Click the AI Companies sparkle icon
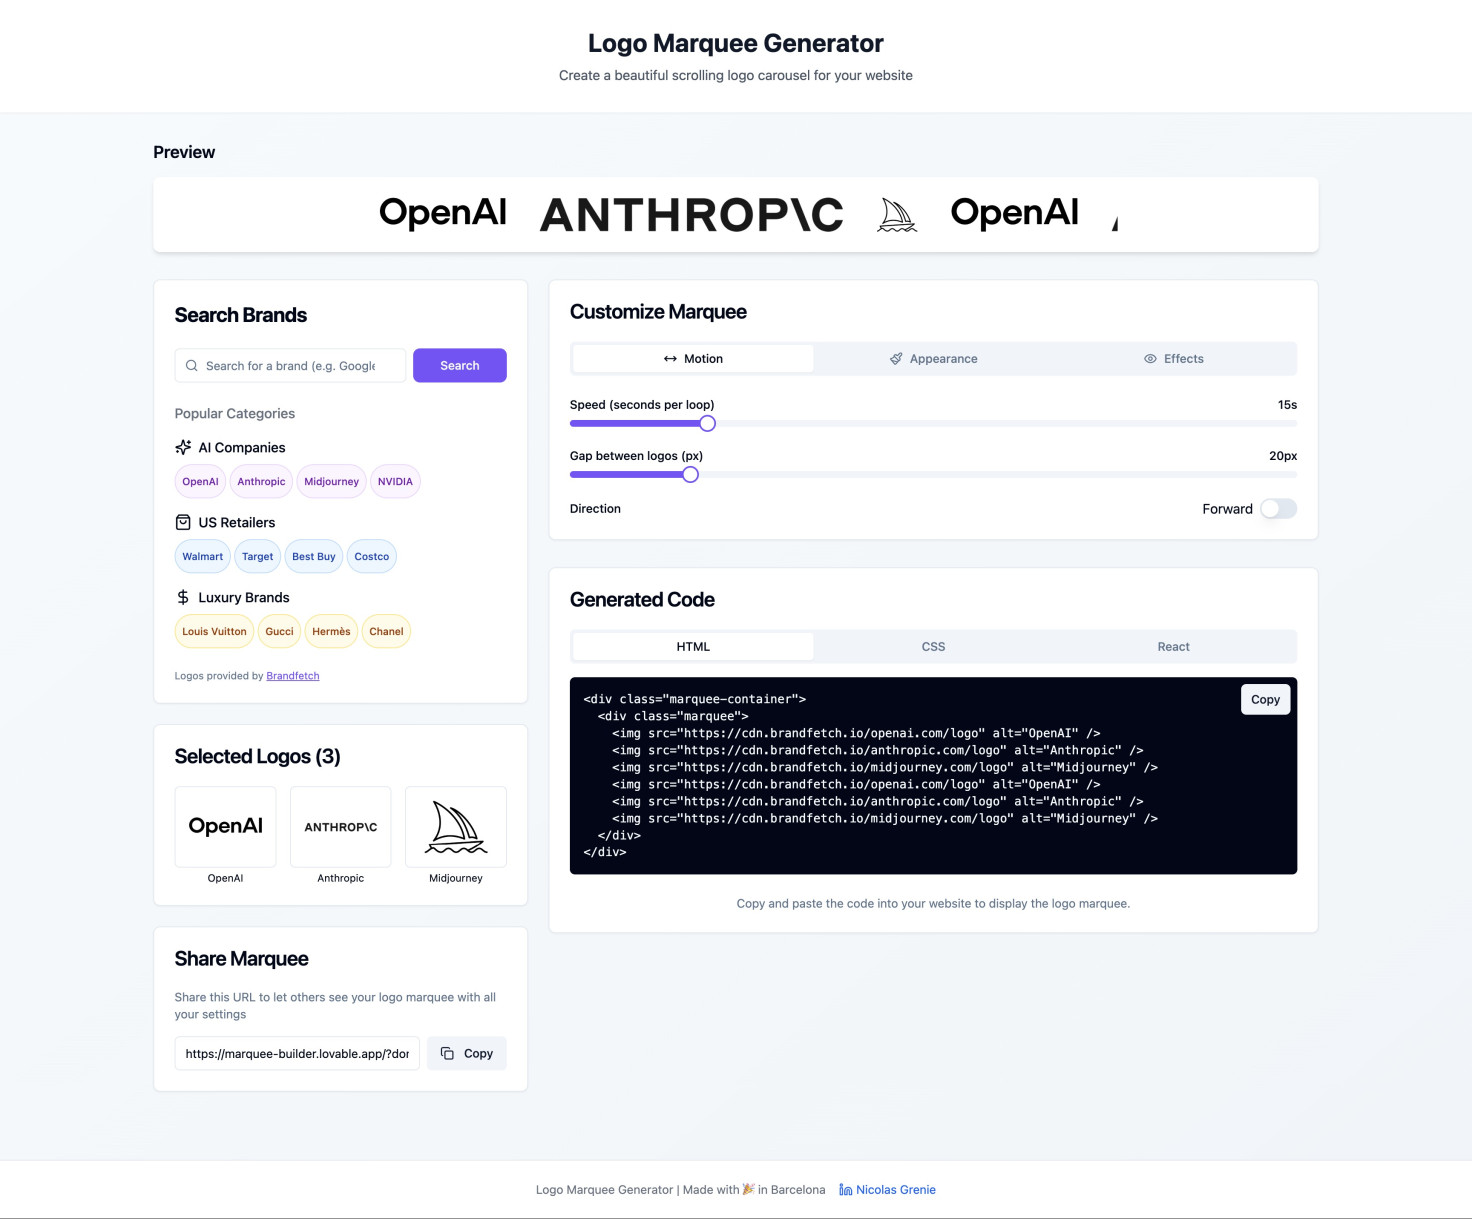This screenshot has height=1219, width=1472. [183, 447]
